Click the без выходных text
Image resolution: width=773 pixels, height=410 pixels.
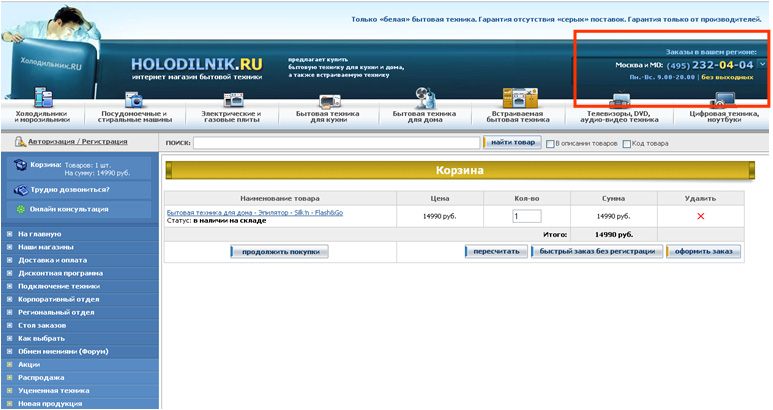coord(727,77)
